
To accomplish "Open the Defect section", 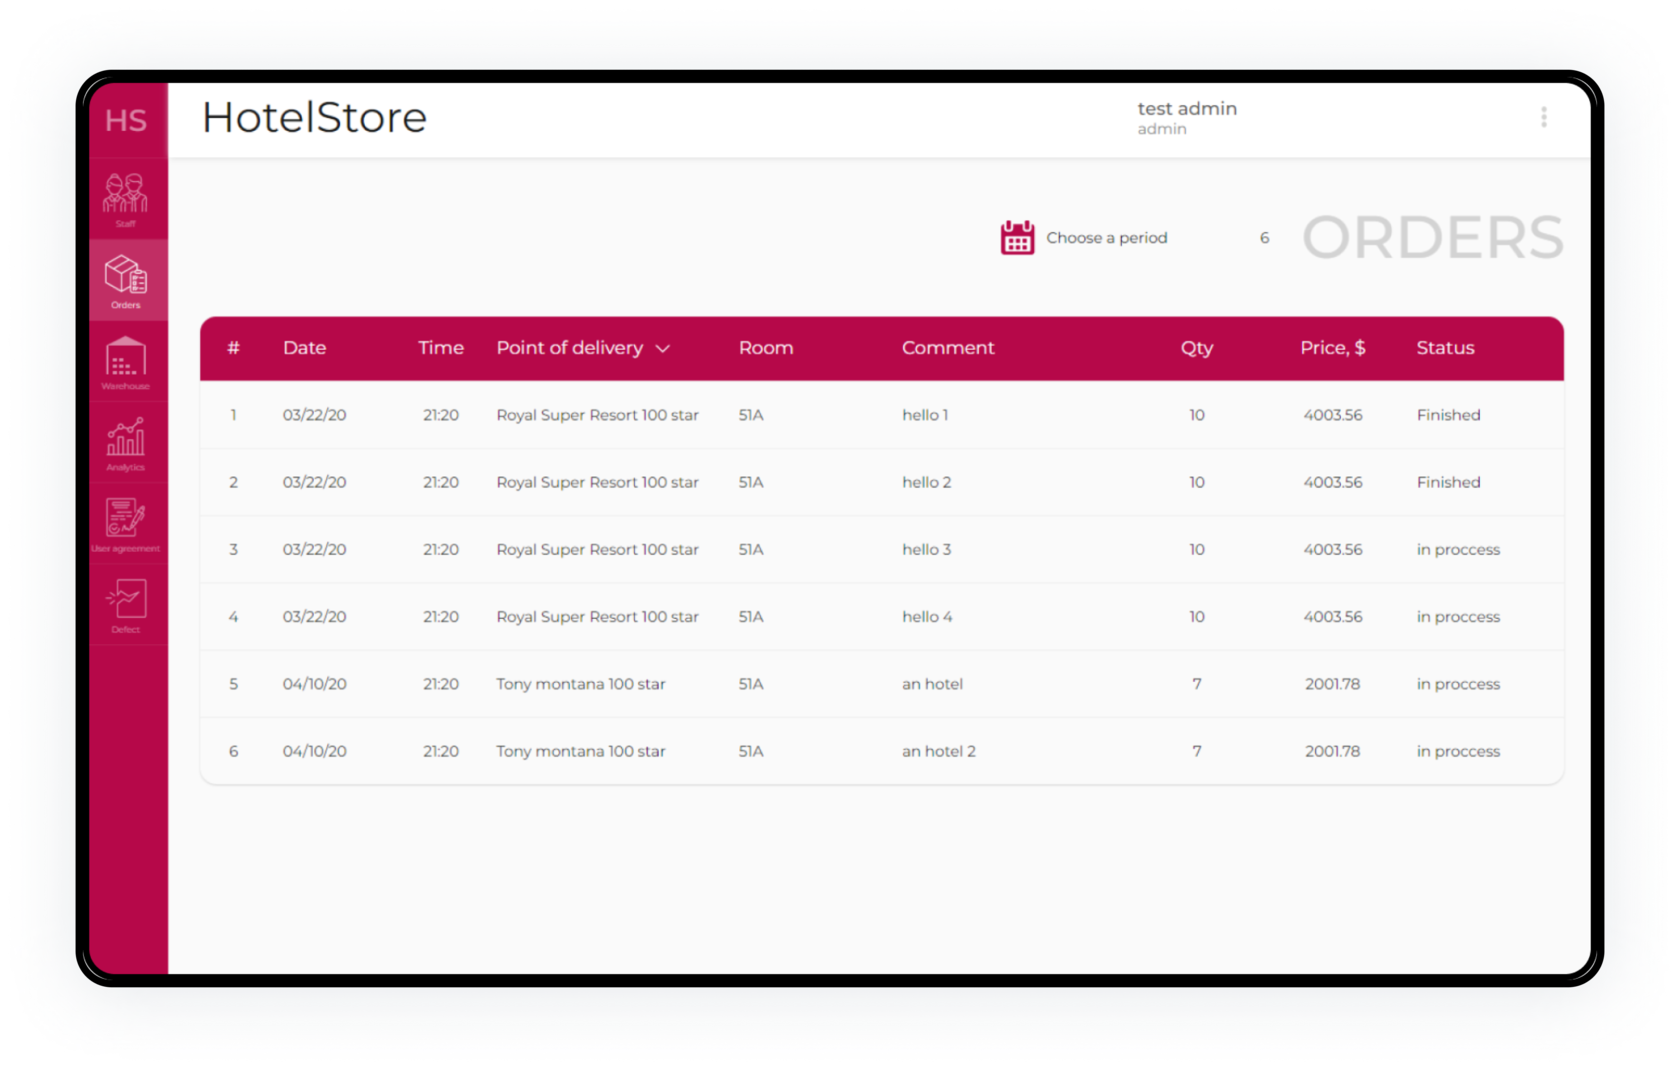I will [126, 605].
